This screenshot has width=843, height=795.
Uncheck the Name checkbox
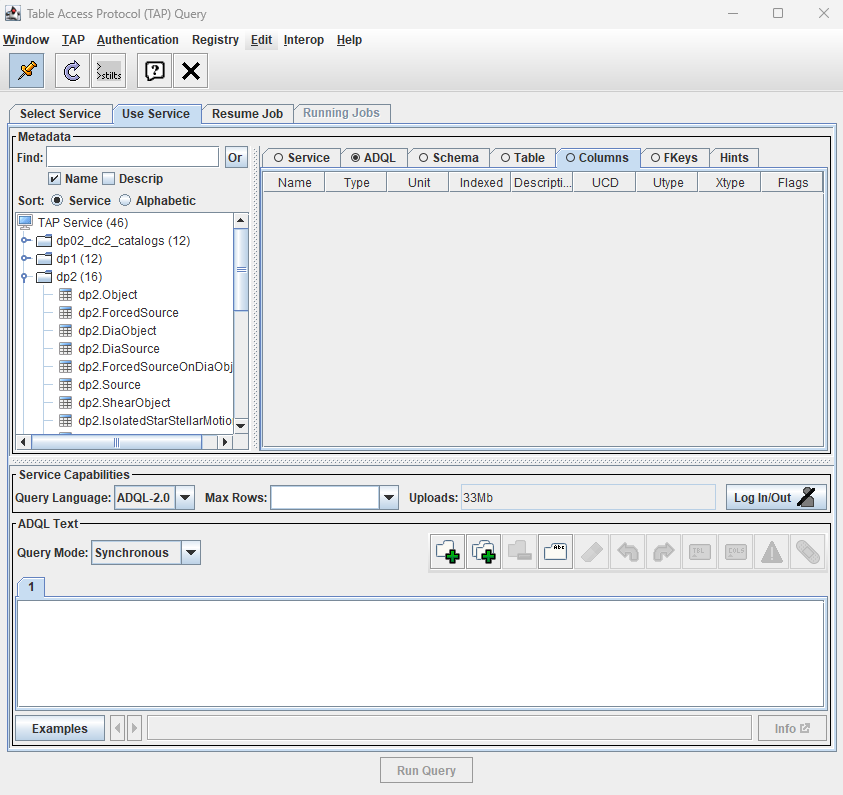pos(54,178)
